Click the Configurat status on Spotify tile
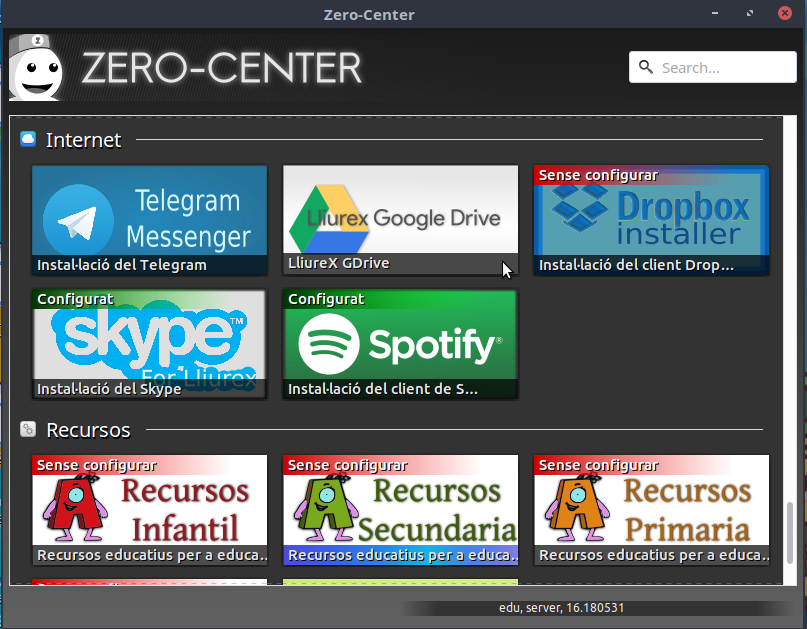The width and height of the screenshot is (807, 629). click(327, 299)
